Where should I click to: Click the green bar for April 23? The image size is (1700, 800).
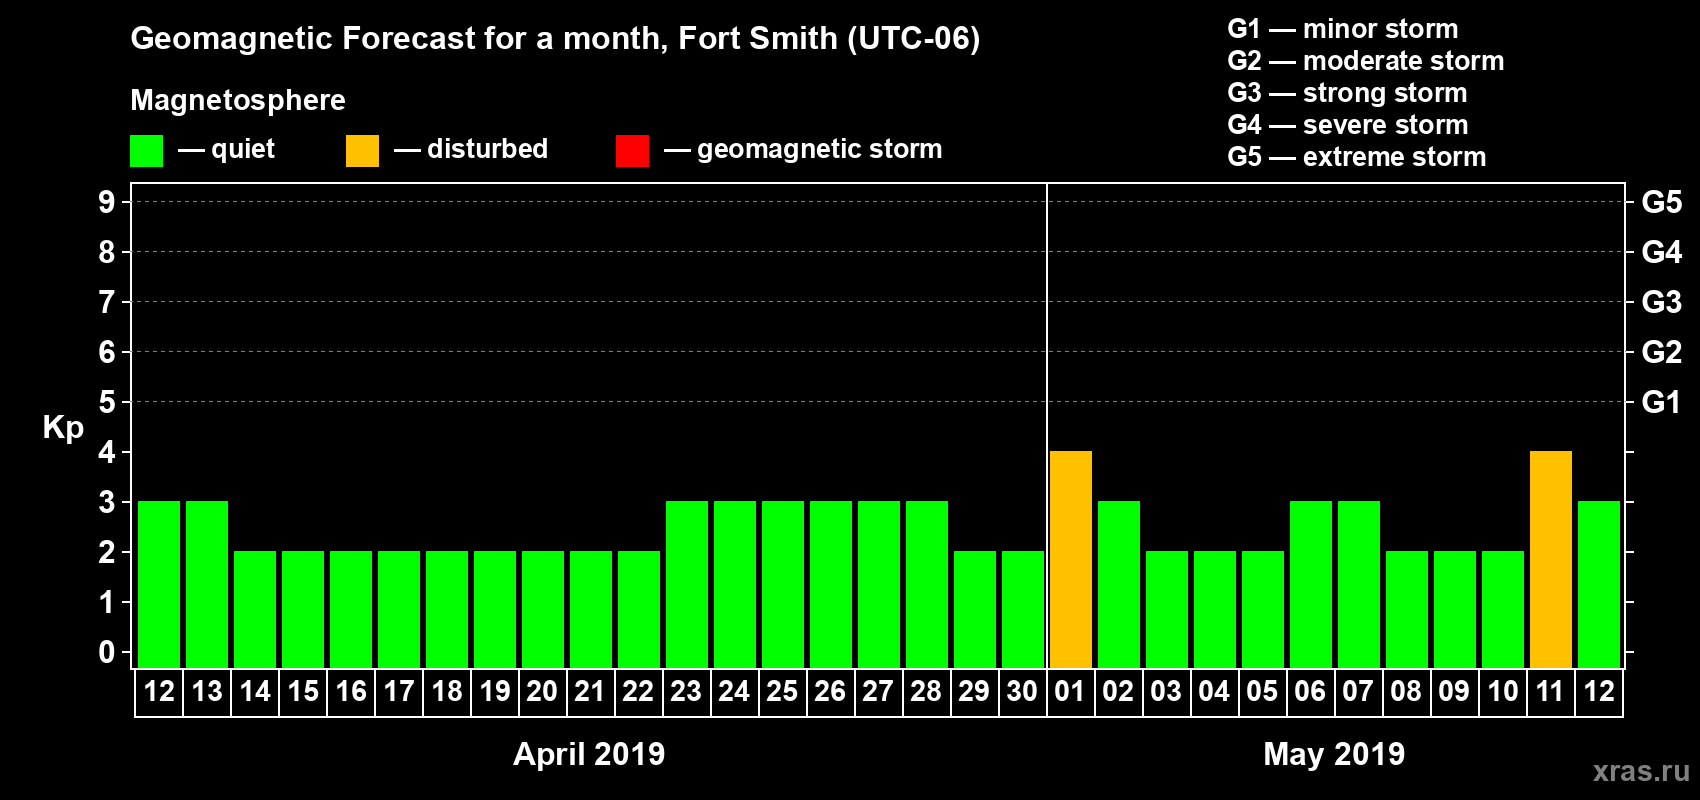coord(687,584)
